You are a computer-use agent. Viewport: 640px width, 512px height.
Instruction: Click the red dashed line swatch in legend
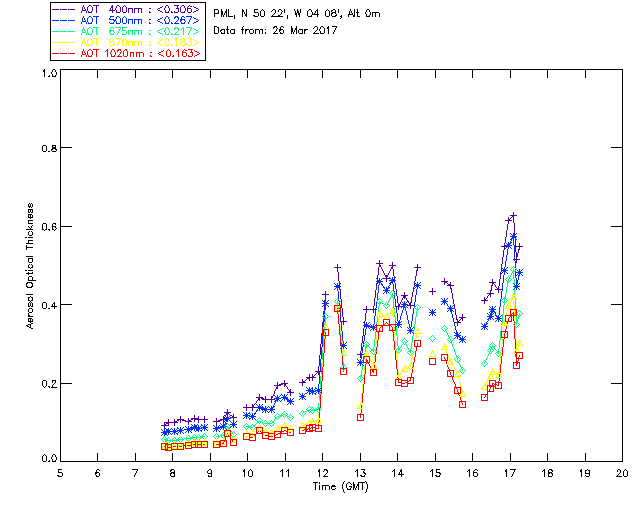point(64,53)
